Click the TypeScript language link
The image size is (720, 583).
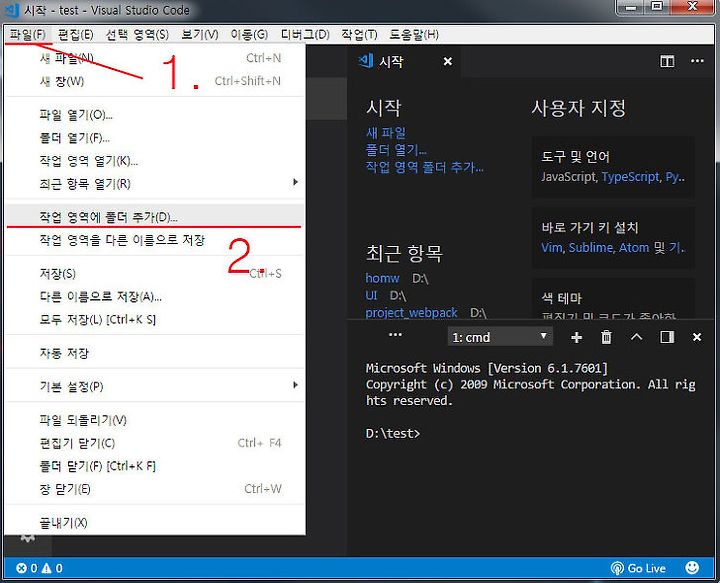(631, 177)
